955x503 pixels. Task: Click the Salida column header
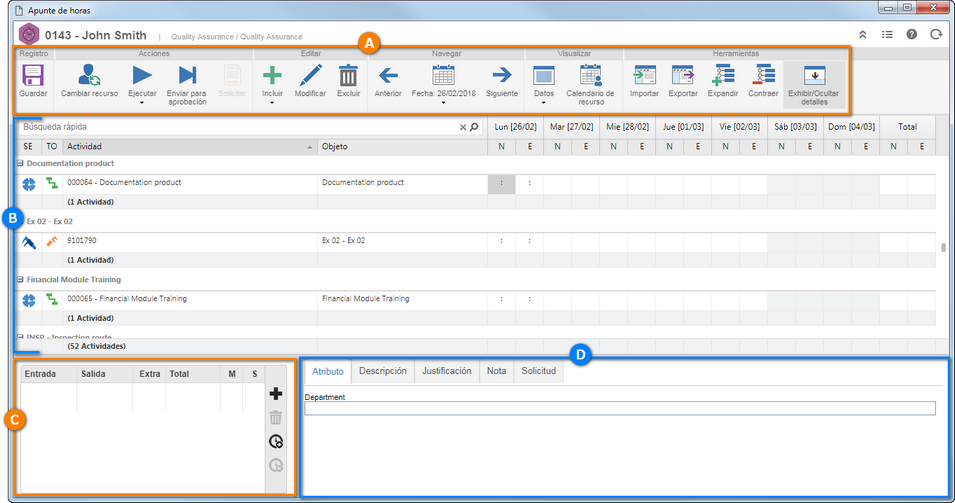pyautogui.click(x=105, y=374)
